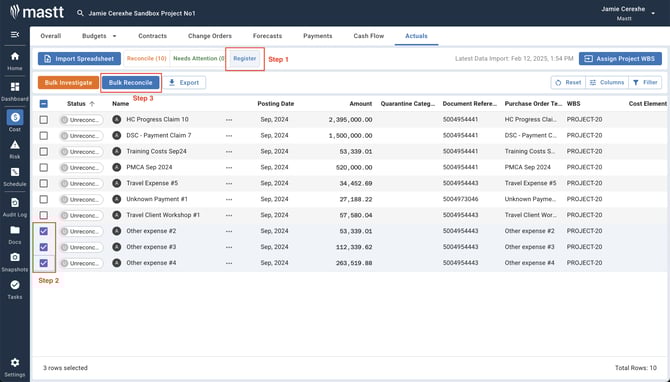Click Bulk Reconcile button
Viewport: 670px width, 382px height.
tap(130, 82)
